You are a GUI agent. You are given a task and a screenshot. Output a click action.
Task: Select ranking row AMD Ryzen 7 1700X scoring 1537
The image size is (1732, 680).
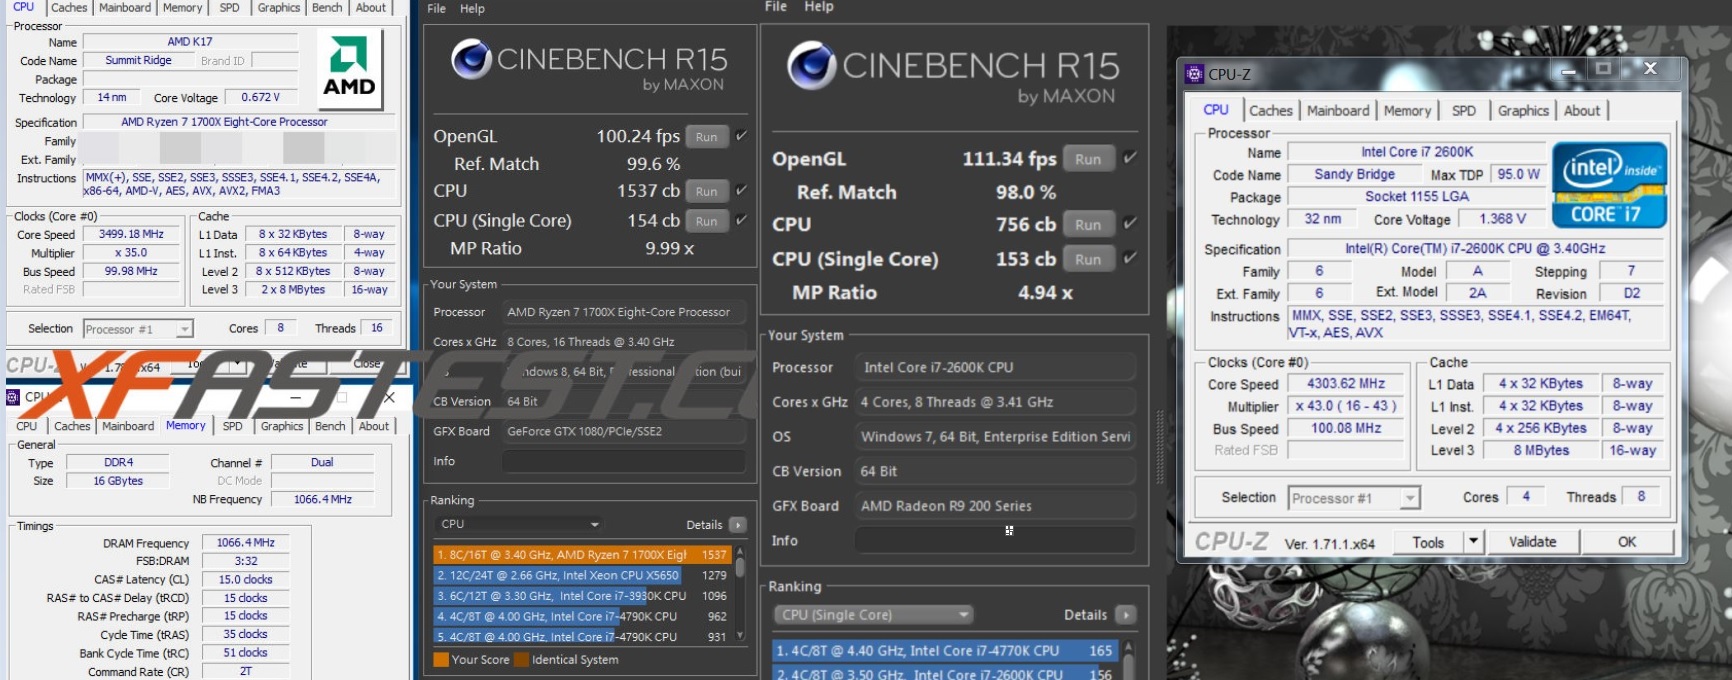point(582,554)
